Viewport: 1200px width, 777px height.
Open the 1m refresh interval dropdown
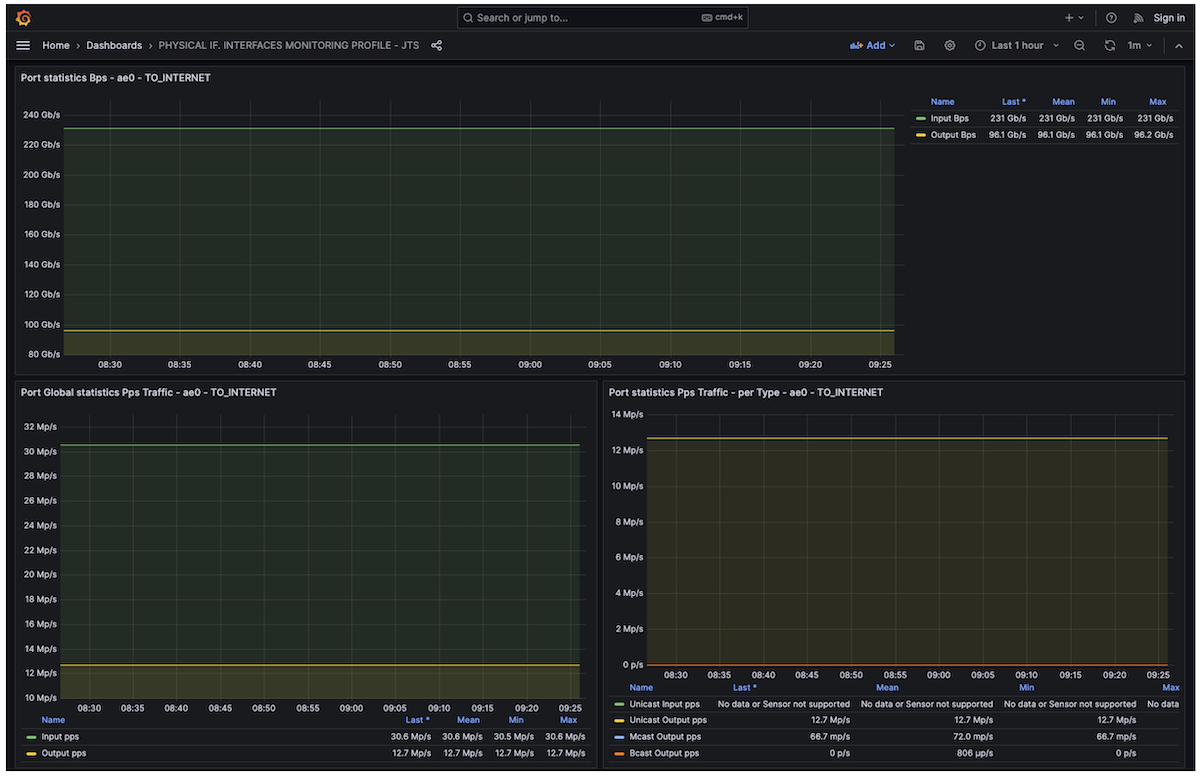pyautogui.click(x=1141, y=45)
